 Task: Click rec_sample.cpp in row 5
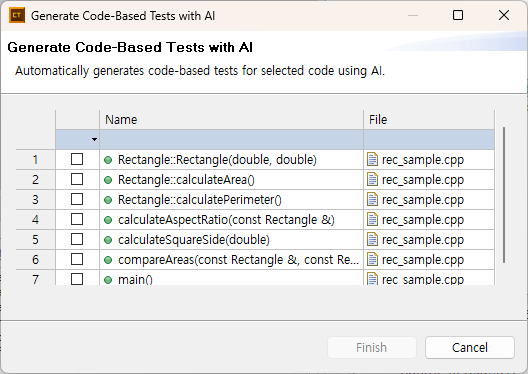[423, 240]
